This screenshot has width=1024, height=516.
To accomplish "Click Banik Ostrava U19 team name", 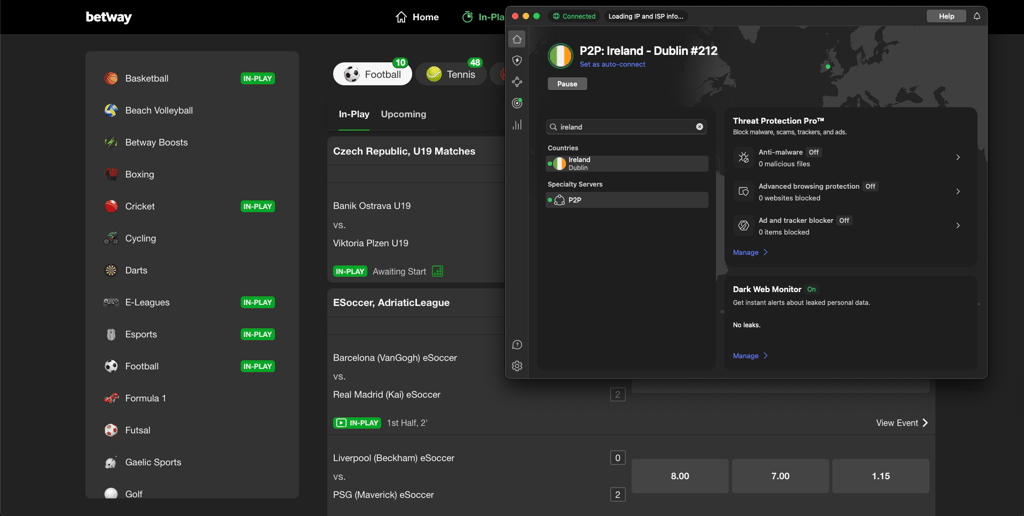I will [372, 206].
